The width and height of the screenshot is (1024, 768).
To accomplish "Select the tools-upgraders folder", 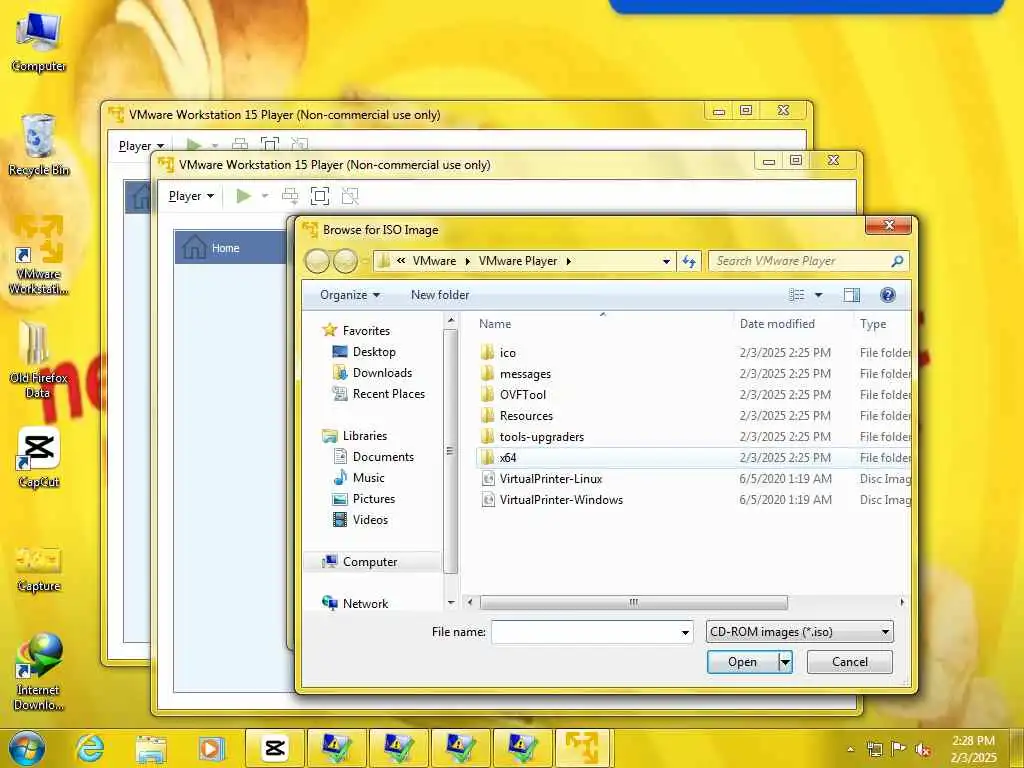I will (x=541, y=436).
